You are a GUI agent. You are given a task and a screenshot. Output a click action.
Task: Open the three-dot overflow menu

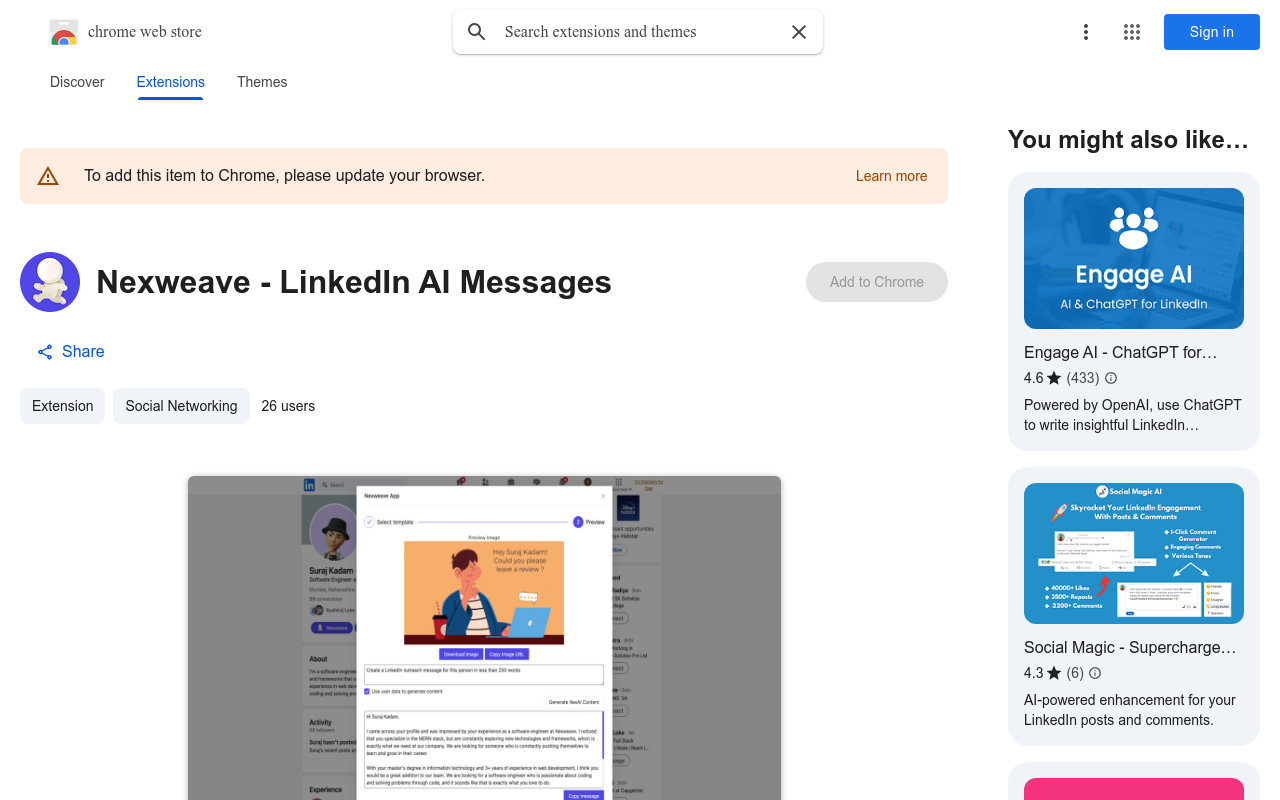click(1086, 31)
